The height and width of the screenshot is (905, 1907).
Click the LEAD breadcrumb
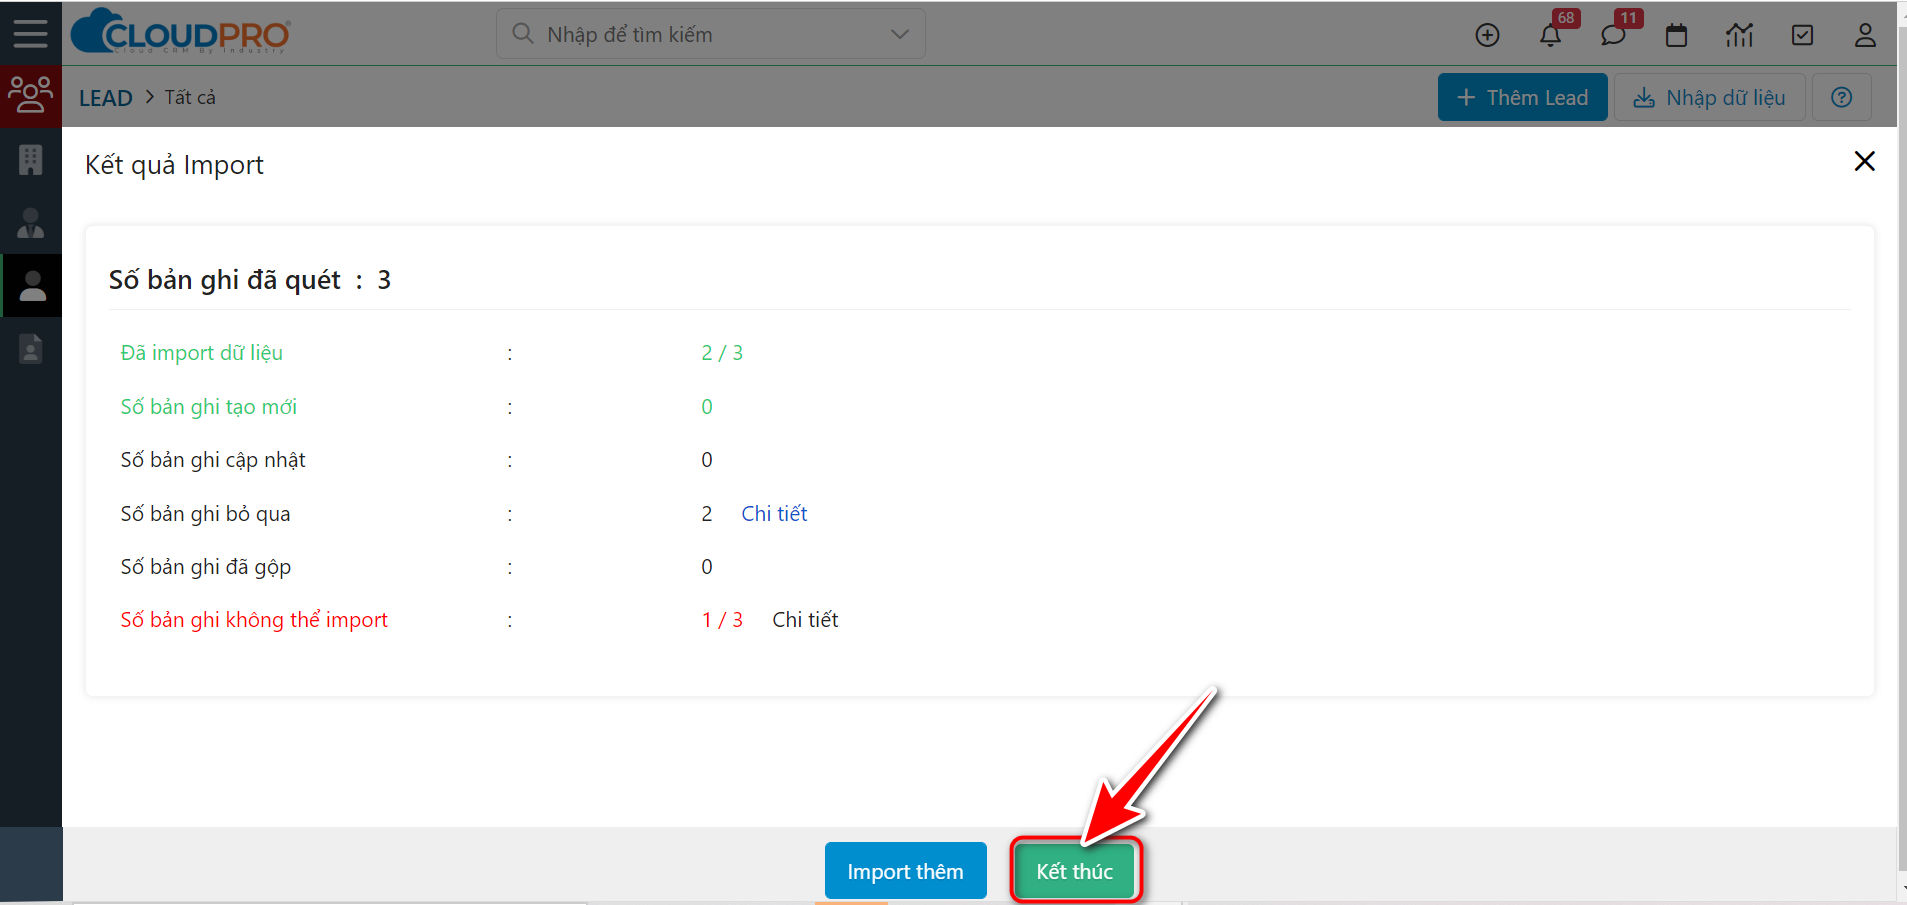coord(106,98)
